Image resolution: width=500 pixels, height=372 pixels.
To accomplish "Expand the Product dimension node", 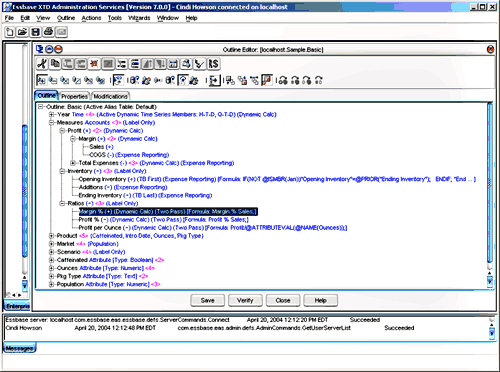I will click(52, 236).
